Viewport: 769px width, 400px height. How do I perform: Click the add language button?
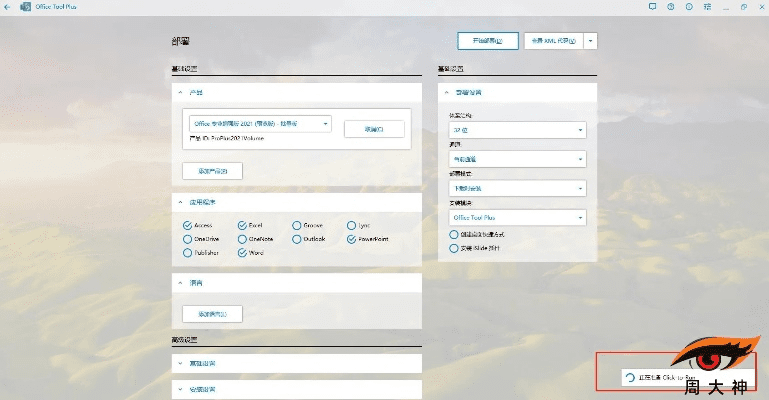click(x=212, y=314)
